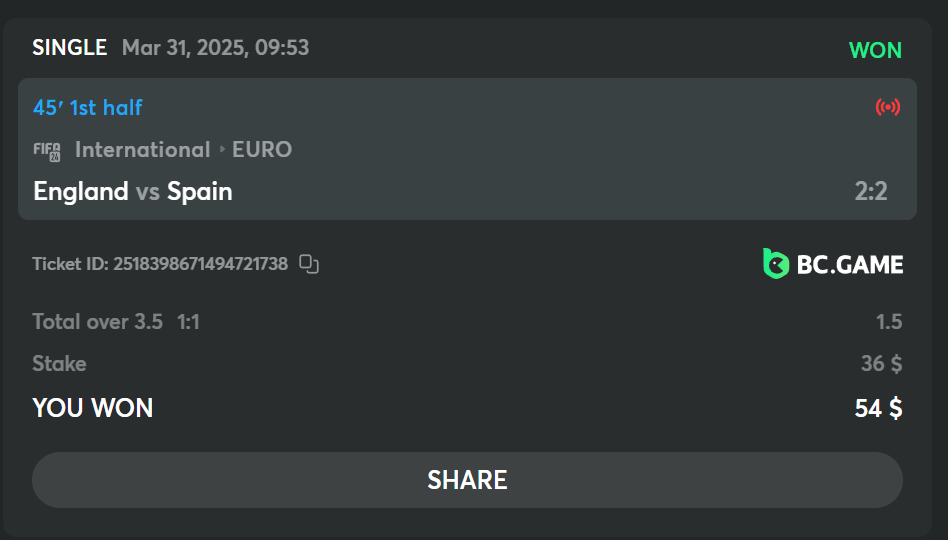Click the England team name

coord(81,191)
